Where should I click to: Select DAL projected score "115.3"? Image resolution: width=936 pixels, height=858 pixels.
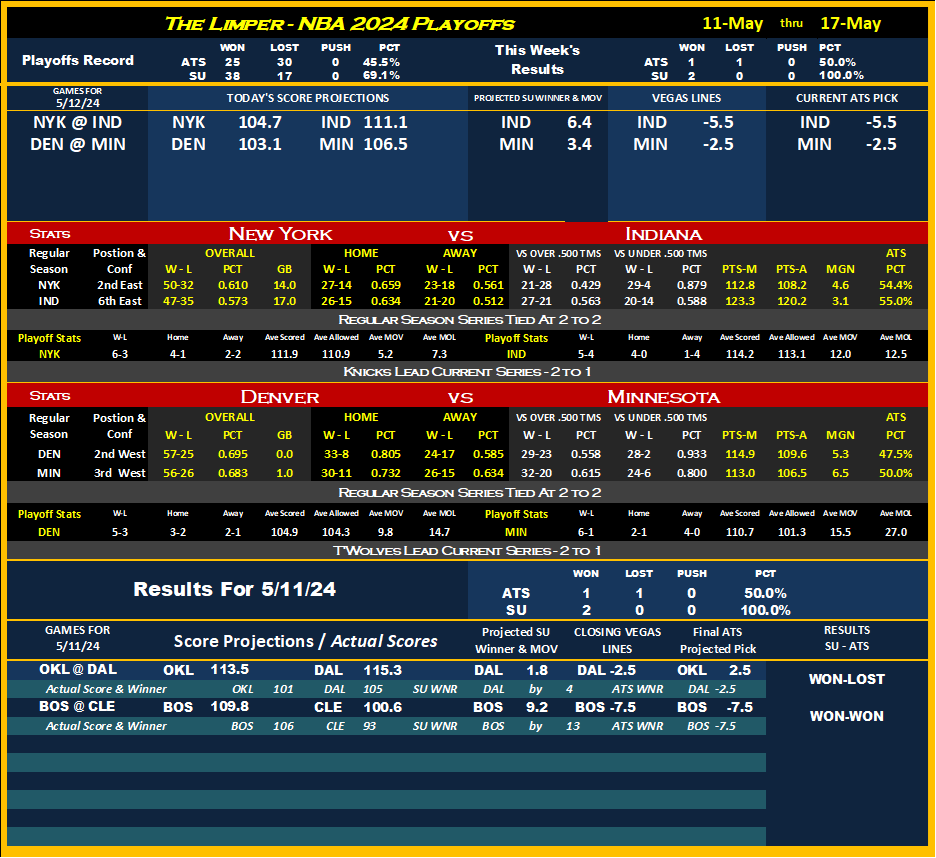coord(383,671)
